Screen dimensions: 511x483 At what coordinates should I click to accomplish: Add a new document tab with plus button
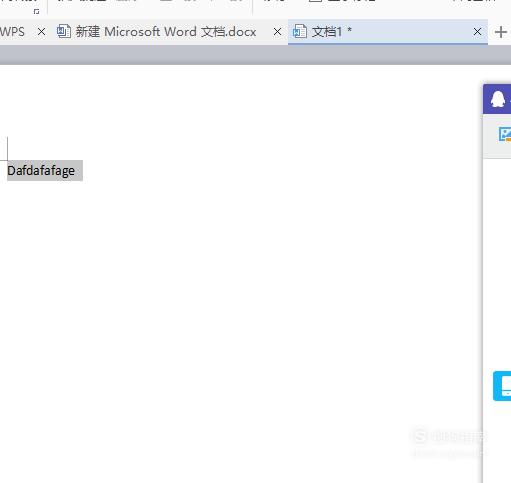[x=501, y=32]
